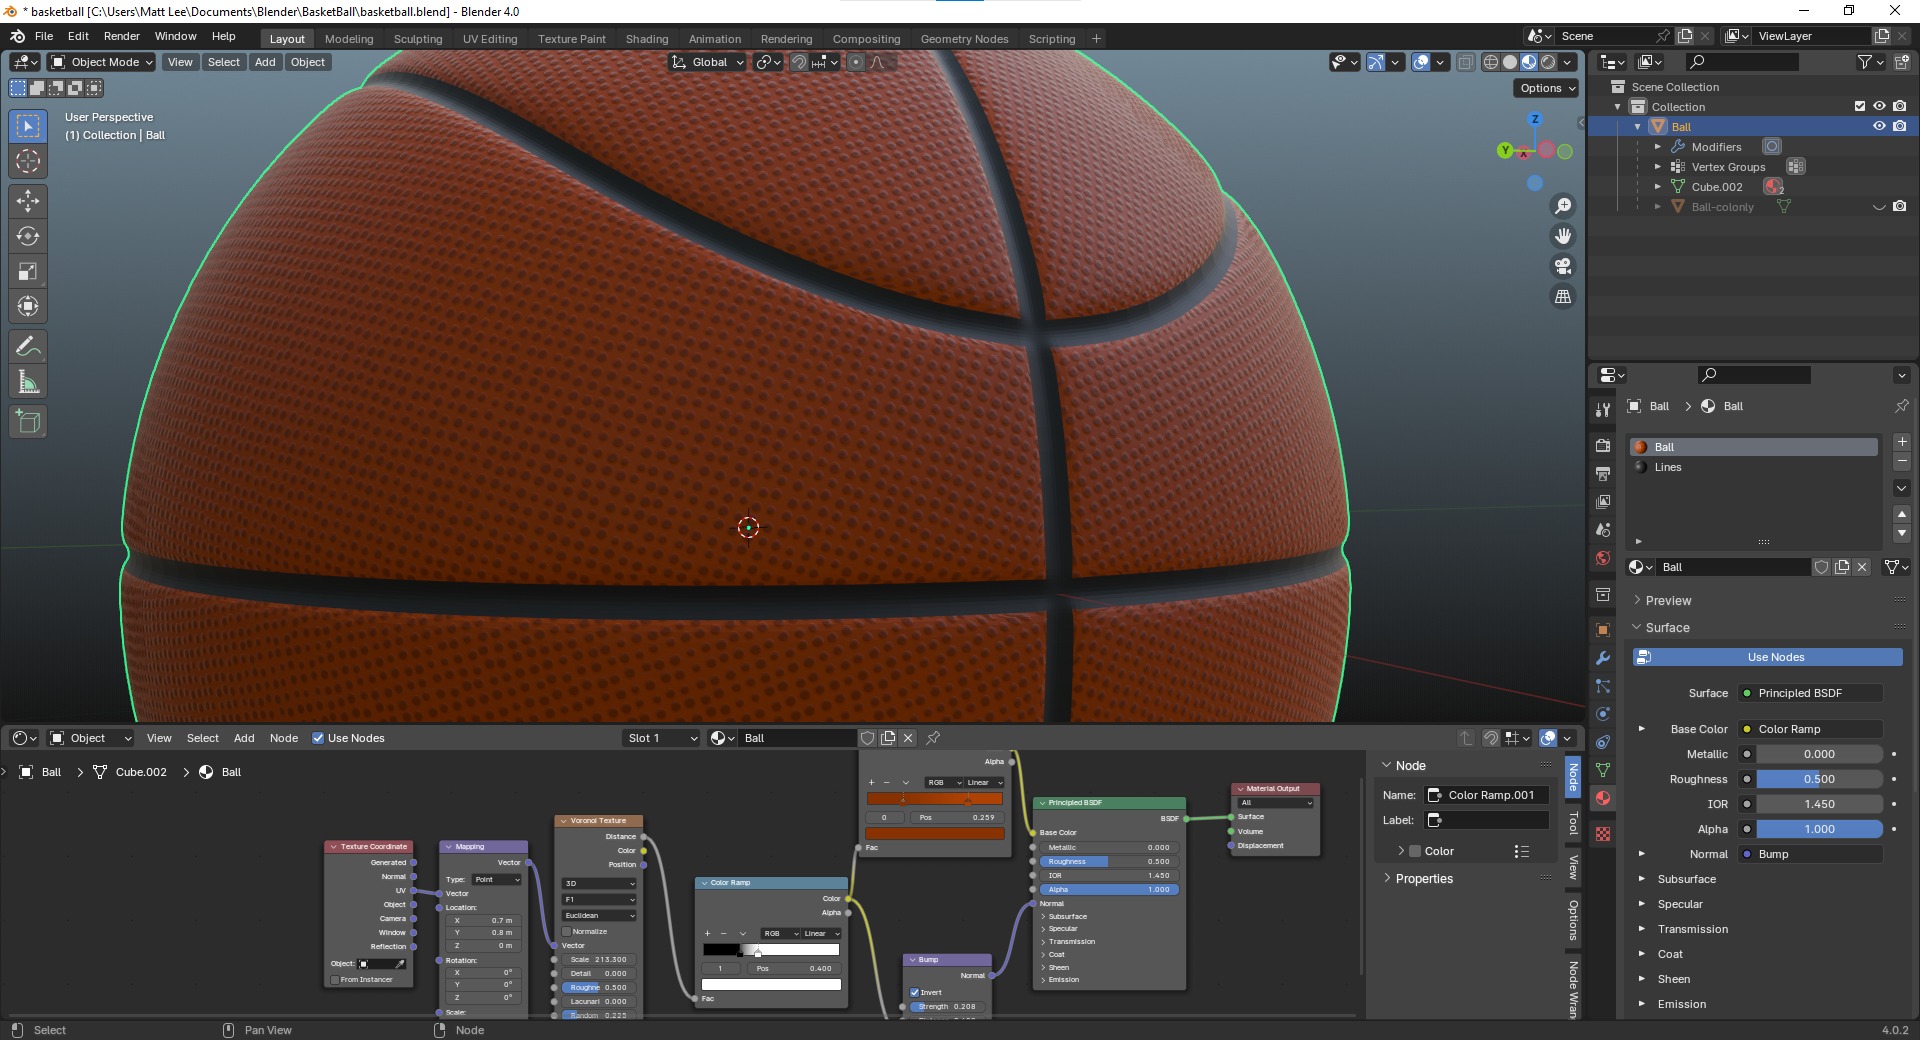Toggle Invert checkbox on Bump node
This screenshot has height=1040, width=1920.
914,993
